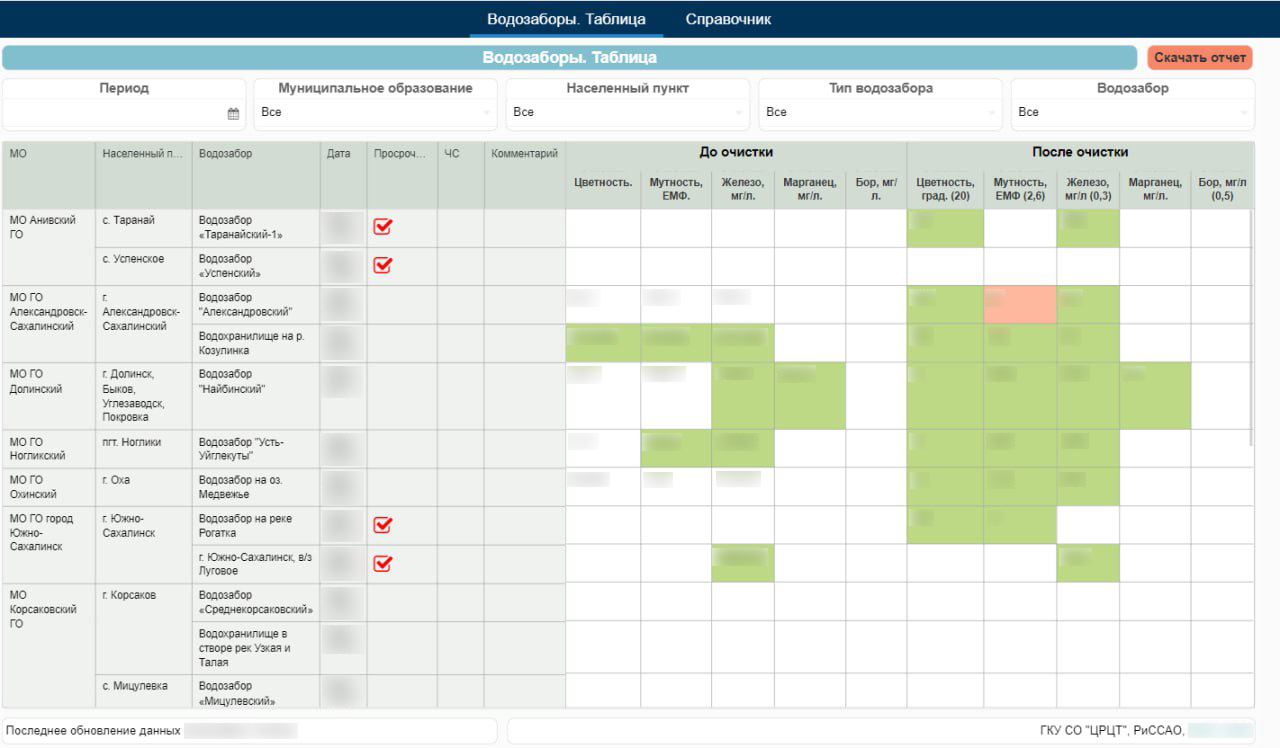Select the МО Анивский ГО cell
1280x748 pixels.
pos(49,247)
